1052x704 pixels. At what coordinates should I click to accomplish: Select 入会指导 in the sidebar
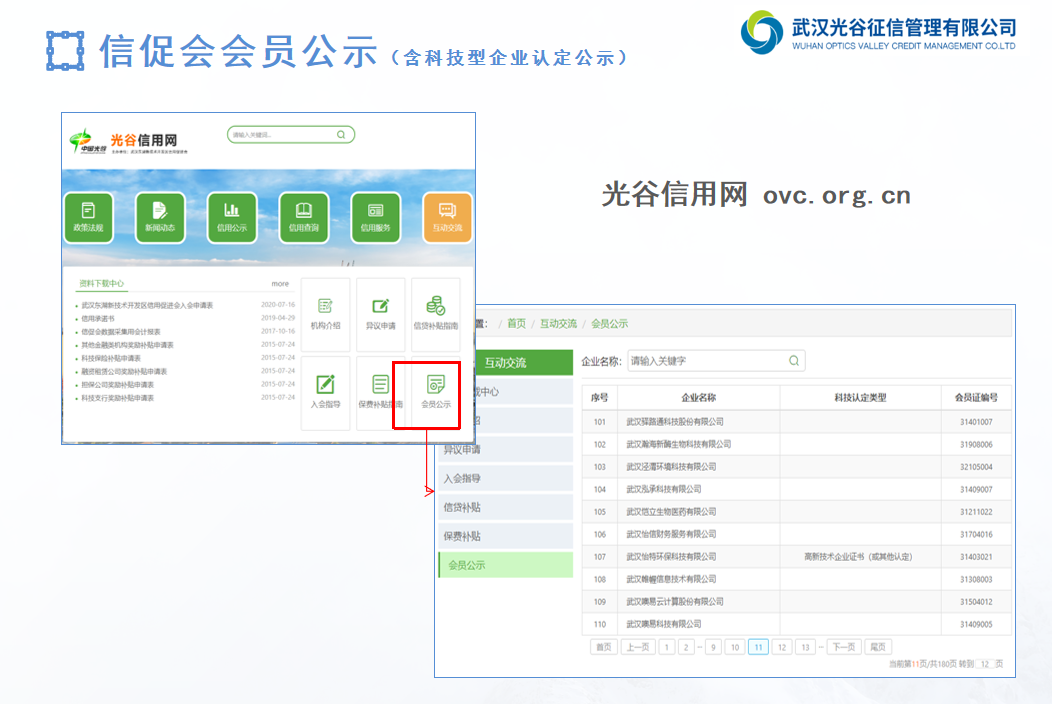506,479
